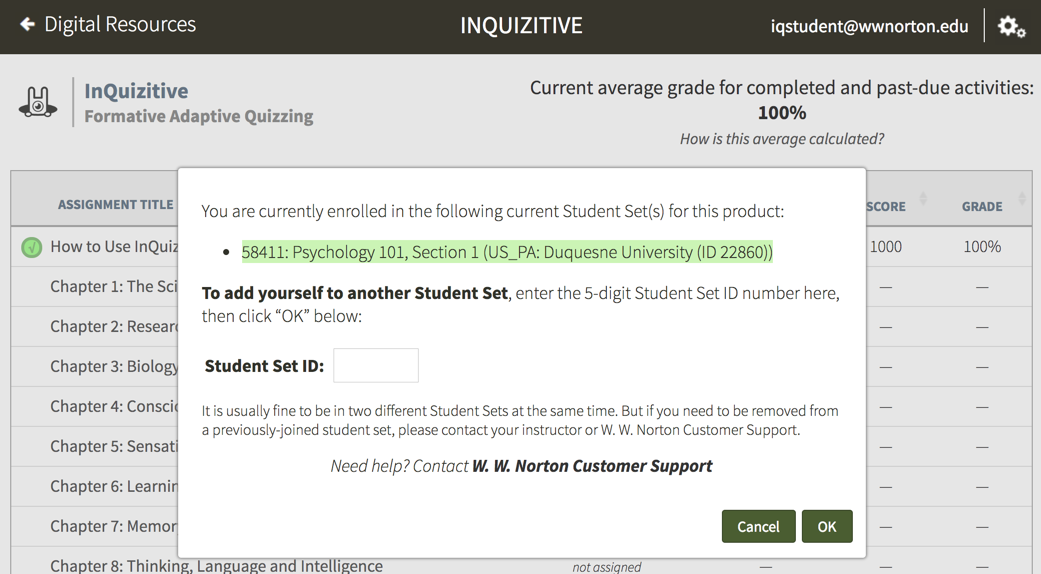Click the back arrow beside Digital Resources
The image size is (1041, 574).
(27, 24)
